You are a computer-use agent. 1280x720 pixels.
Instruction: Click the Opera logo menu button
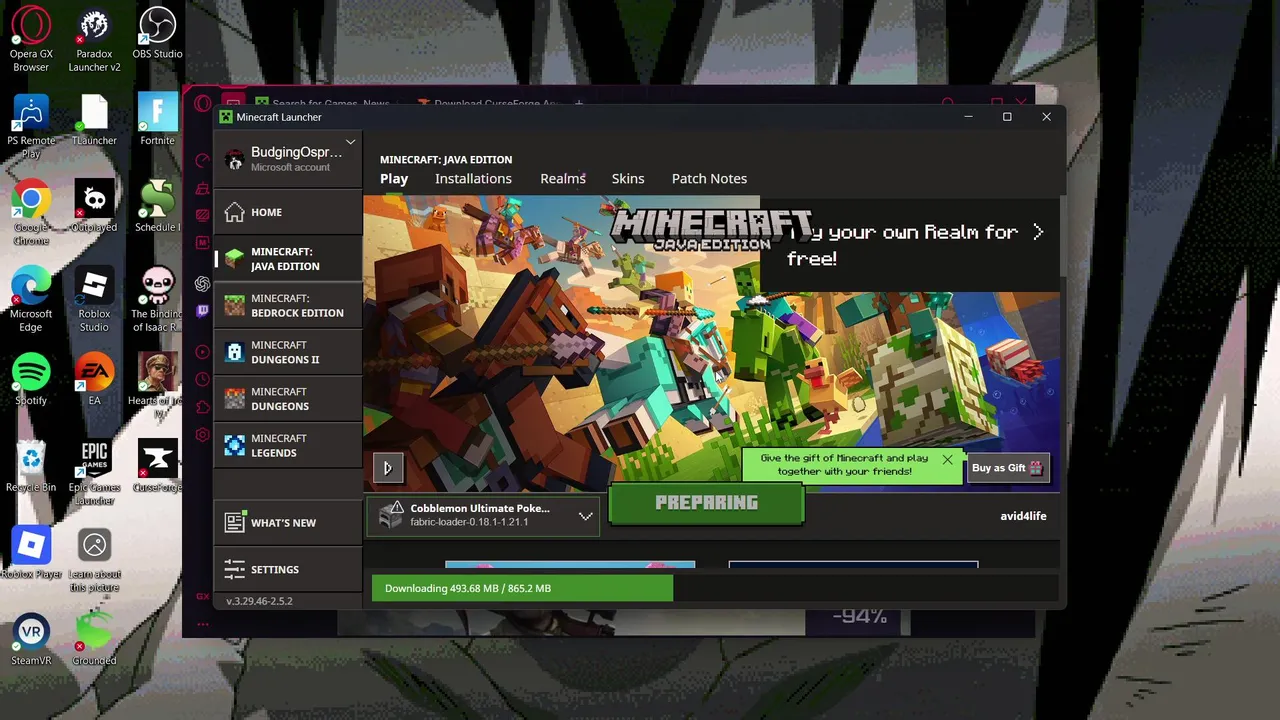coord(202,103)
